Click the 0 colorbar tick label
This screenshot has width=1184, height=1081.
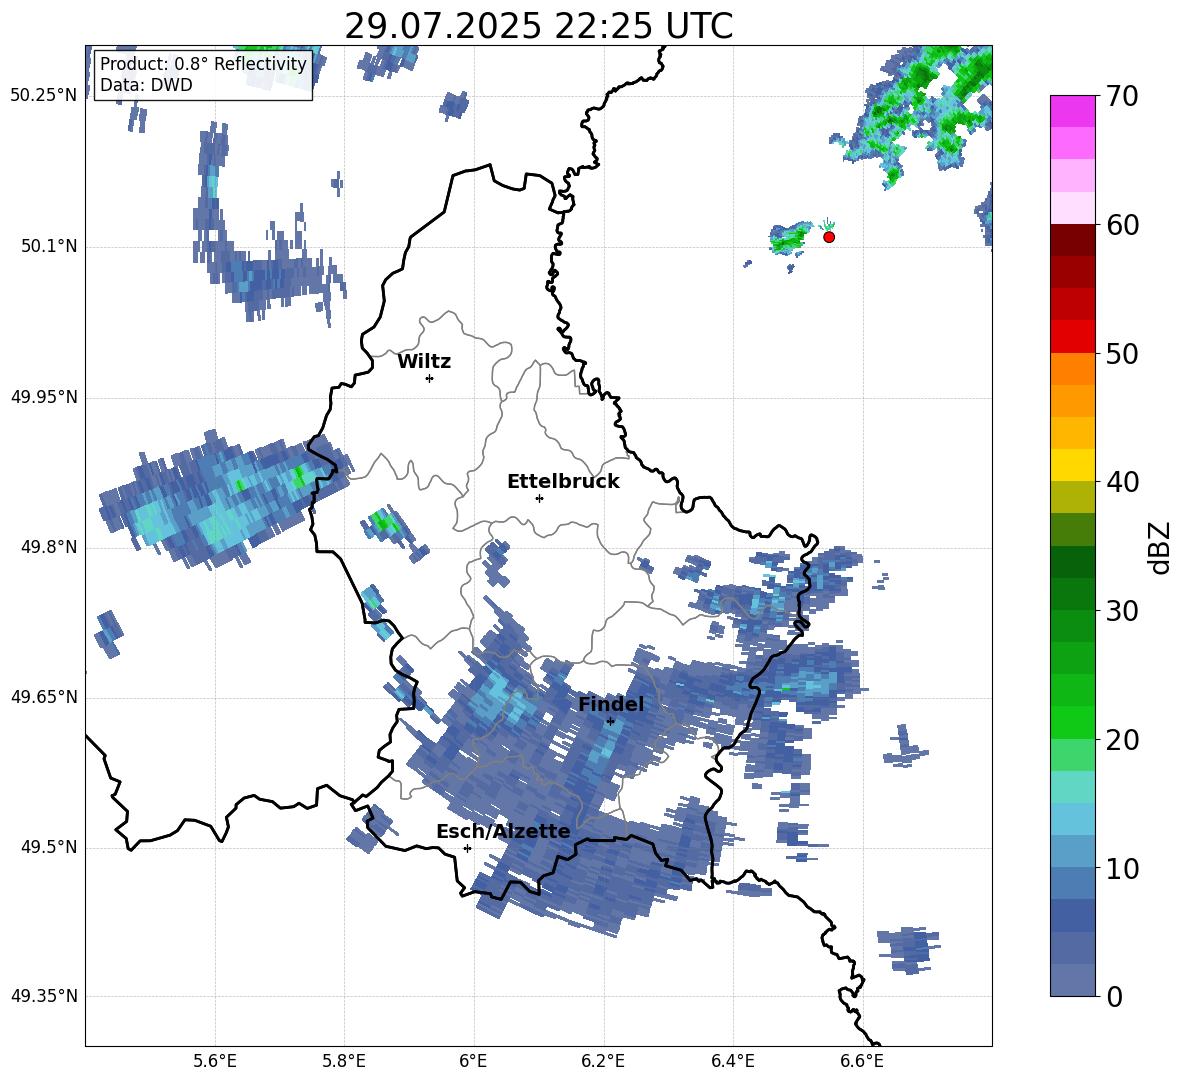1113,996
